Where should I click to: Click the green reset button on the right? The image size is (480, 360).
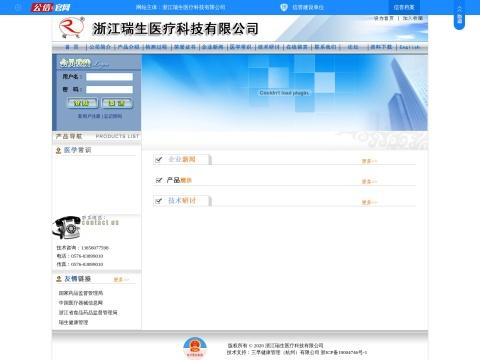coord(117,103)
